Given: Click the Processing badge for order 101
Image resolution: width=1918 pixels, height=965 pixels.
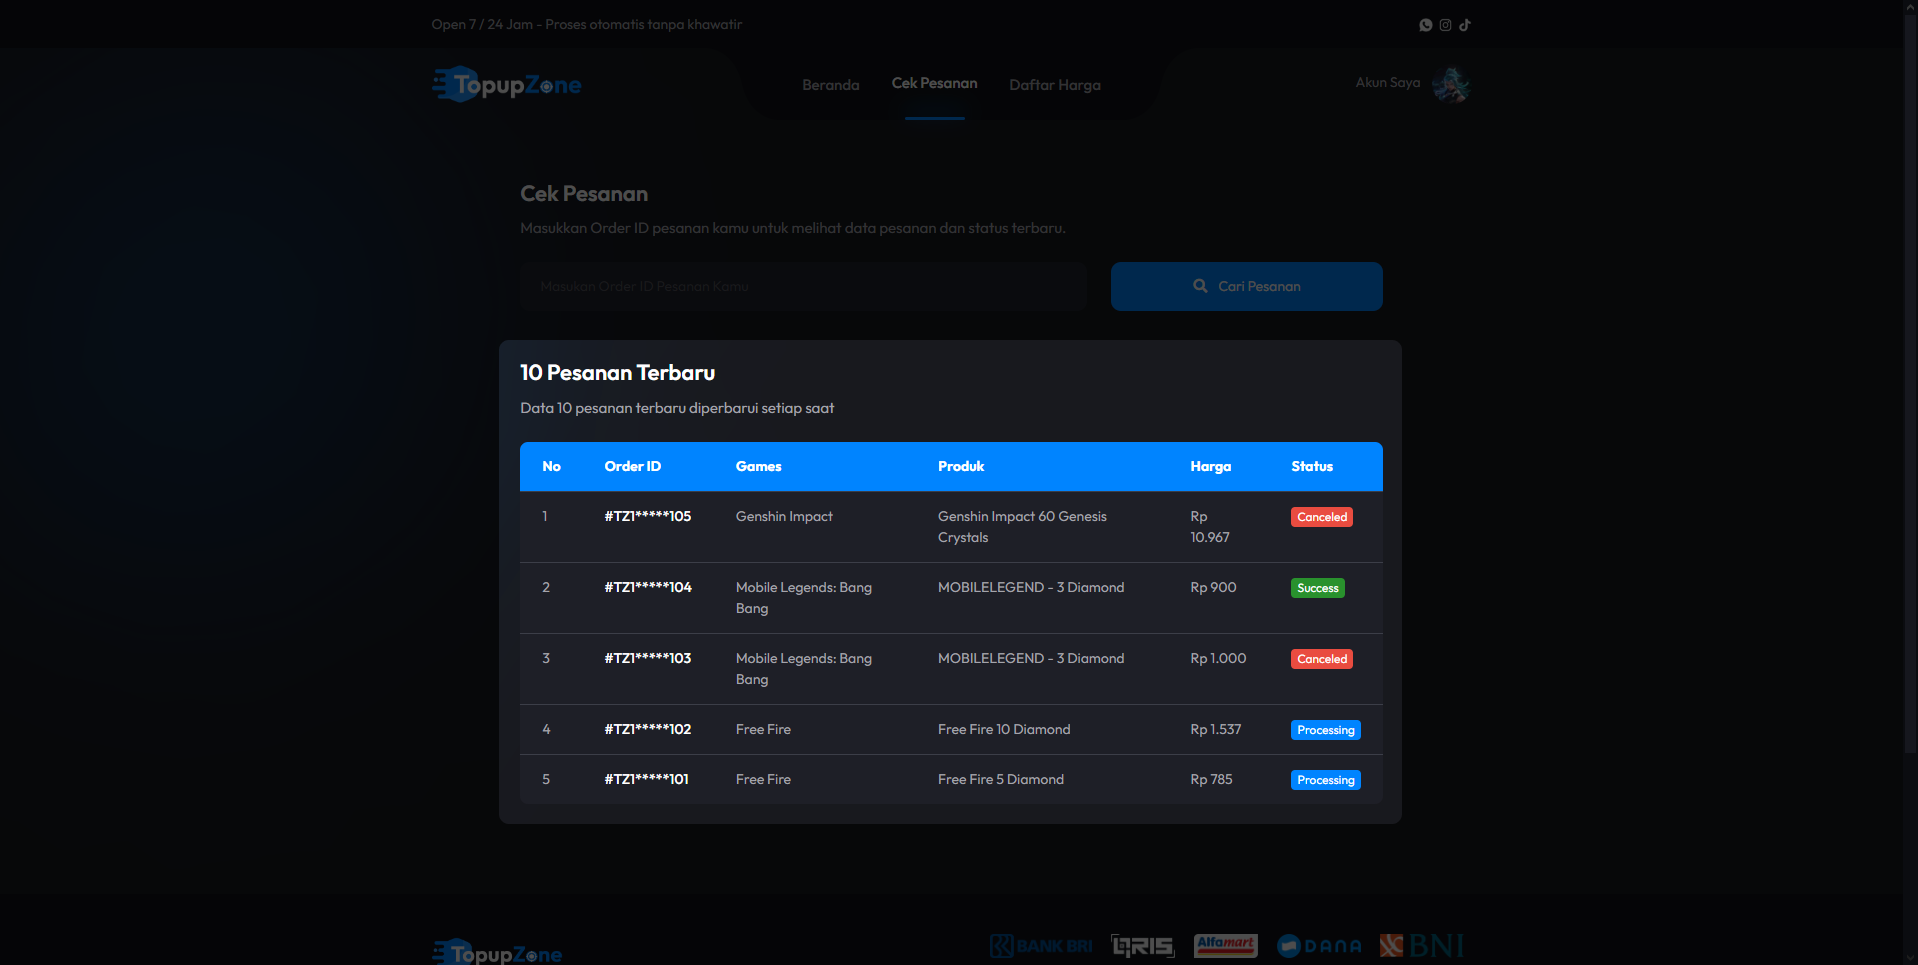Looking at the screenshot, I should (1326, 780).
